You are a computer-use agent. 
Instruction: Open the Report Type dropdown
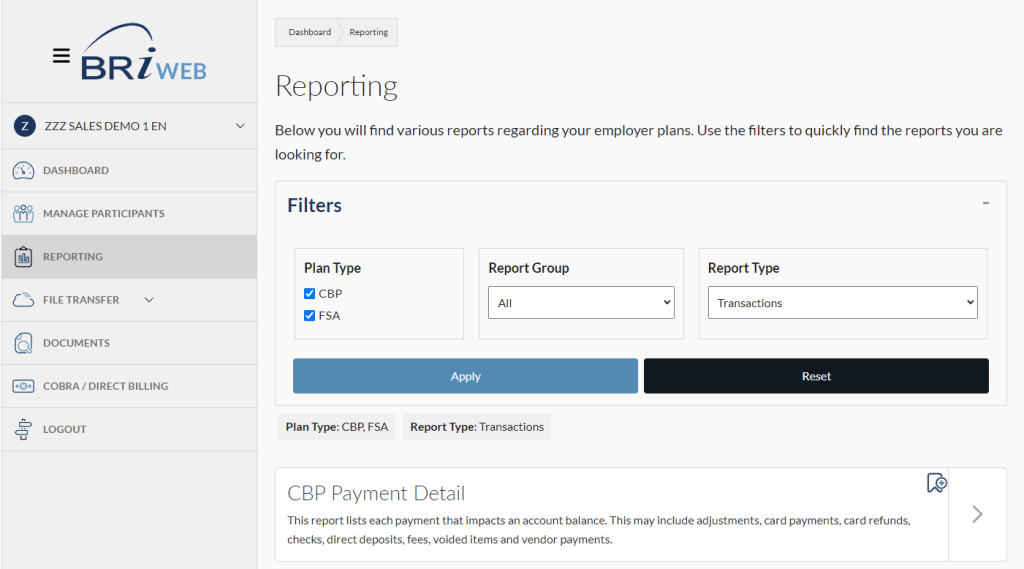pos(842,303)
